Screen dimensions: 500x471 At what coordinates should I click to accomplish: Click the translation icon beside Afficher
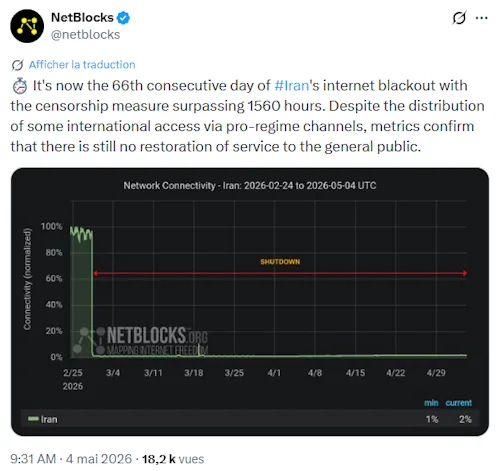coord(17,65)
